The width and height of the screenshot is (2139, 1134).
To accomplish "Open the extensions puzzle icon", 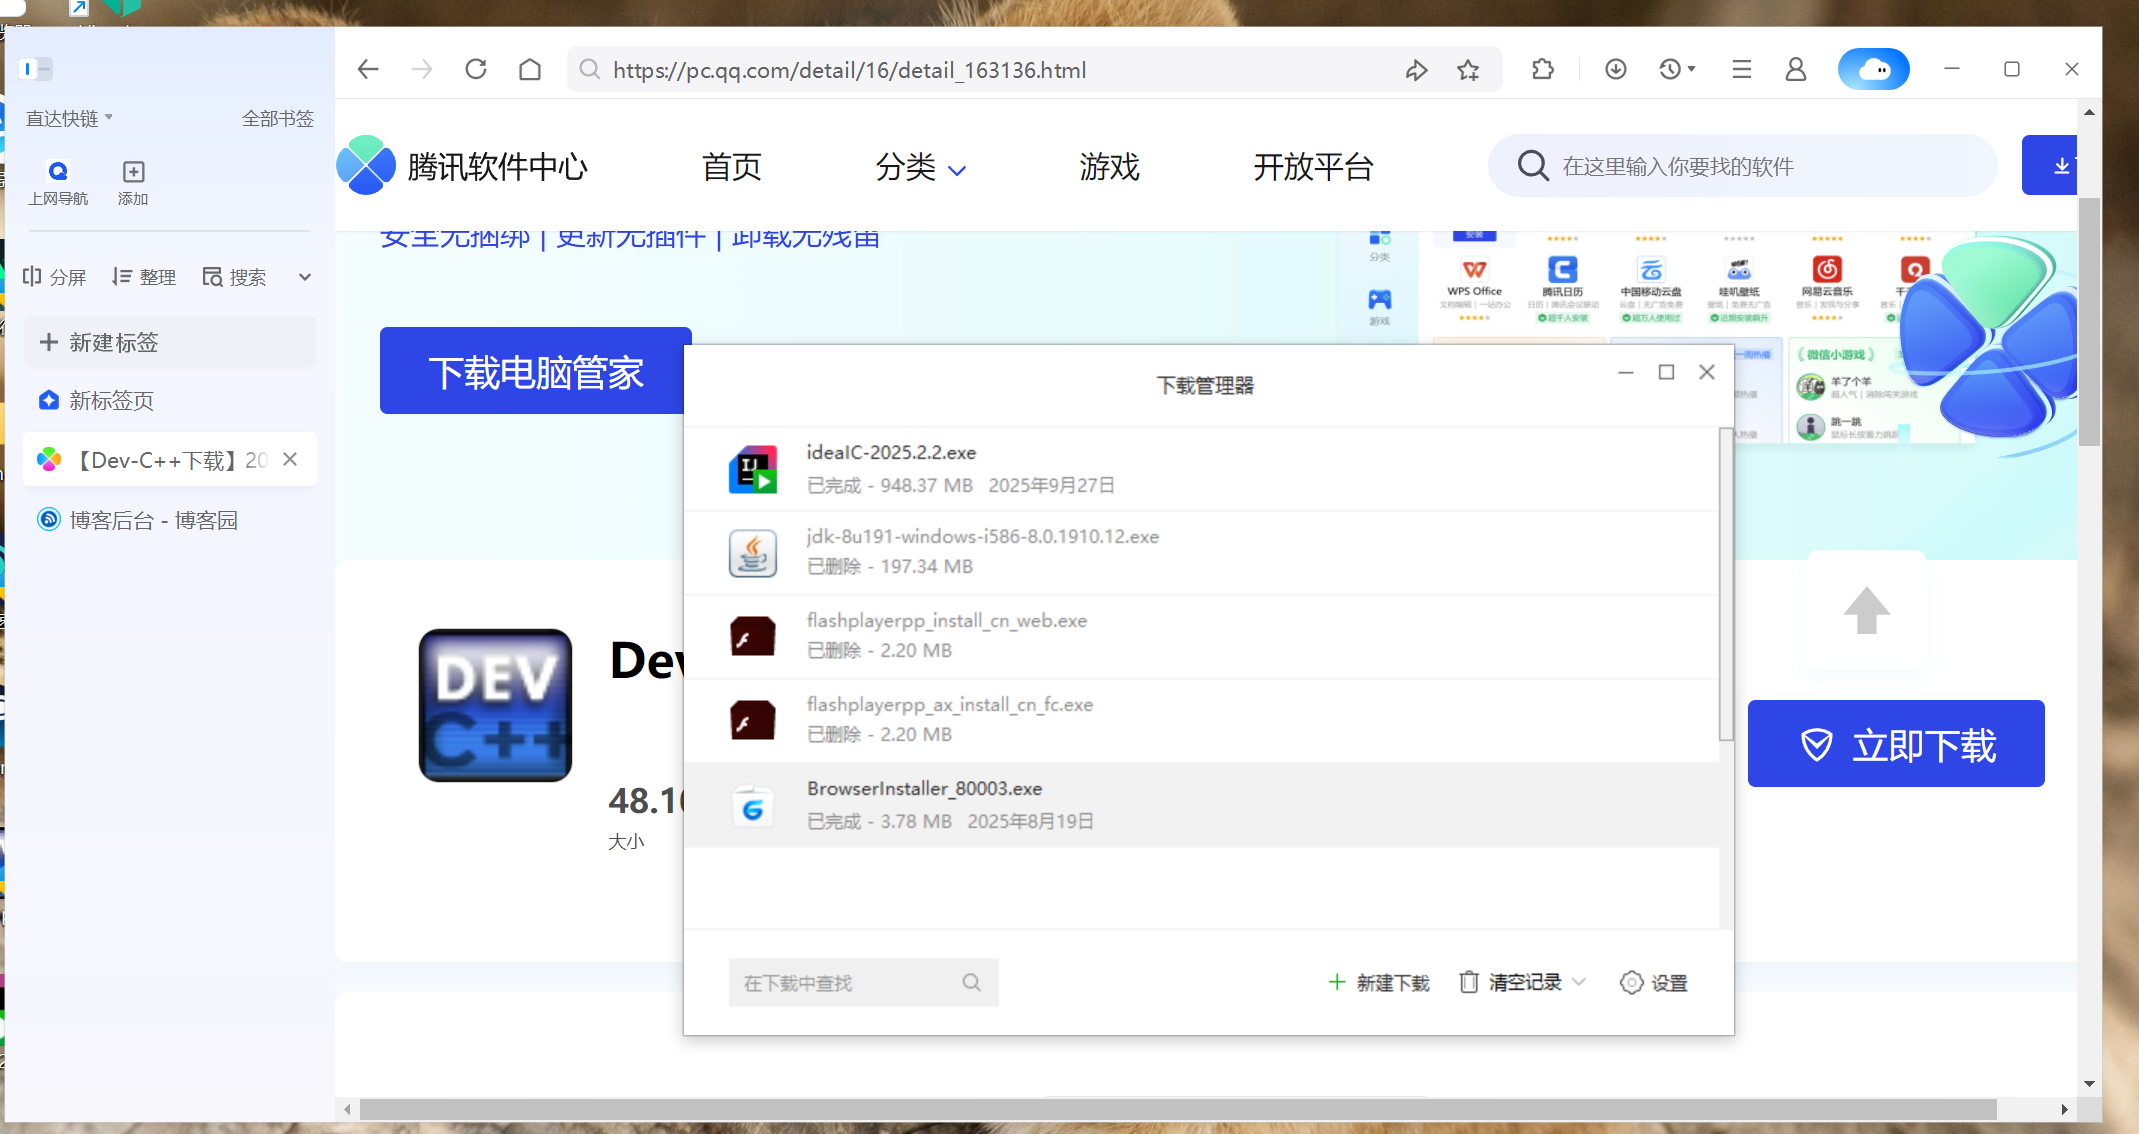I will coord(1542,69).
